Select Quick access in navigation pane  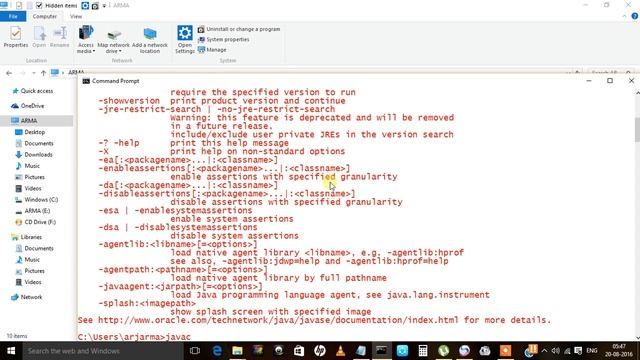coord(32,91)
